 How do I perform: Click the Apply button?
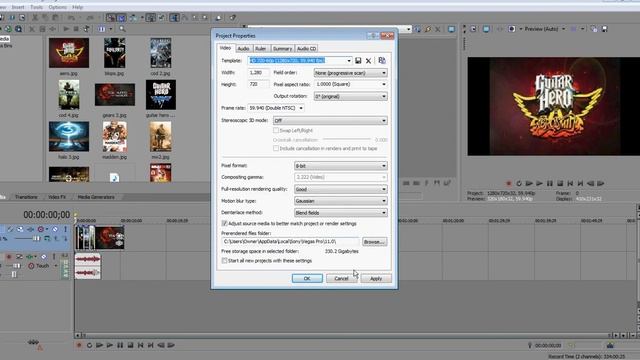pos(376,279)
